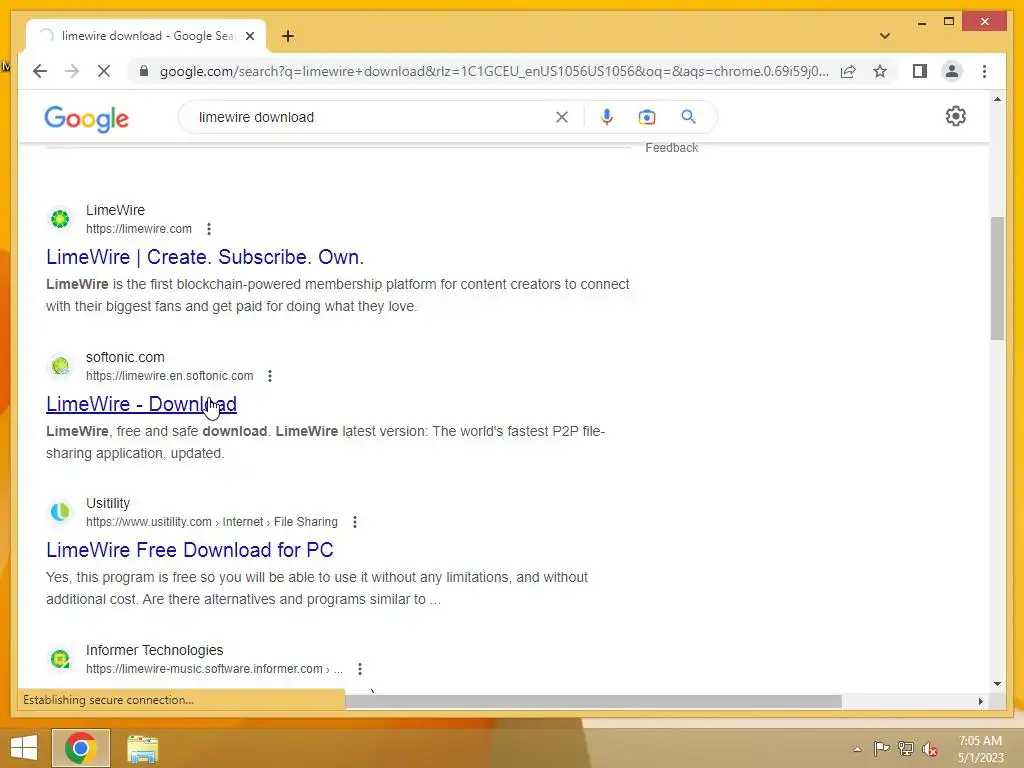Image resolution: width=1024 pixels, height=768 pixels.
Task: View site info via the lock icon
Action: click(144, 71)
